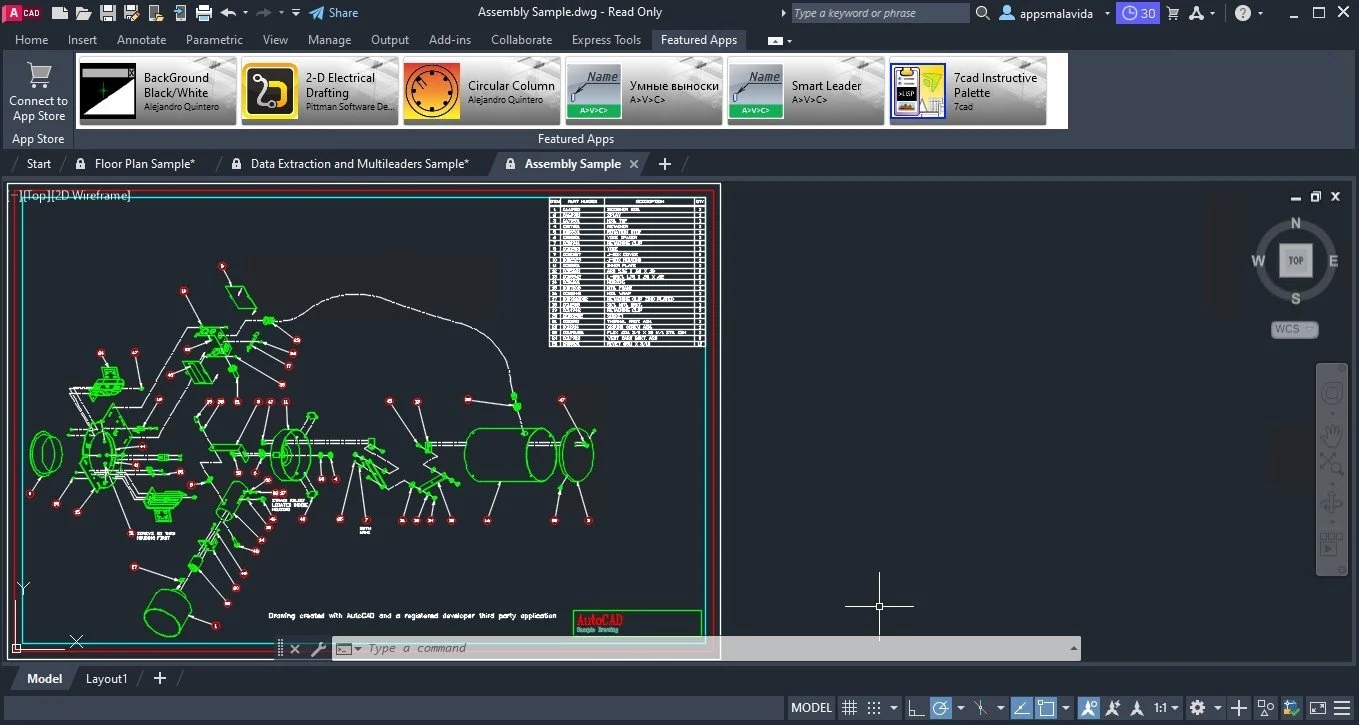
Task: Open the appsmalavida account menu
Action: 1054,13
